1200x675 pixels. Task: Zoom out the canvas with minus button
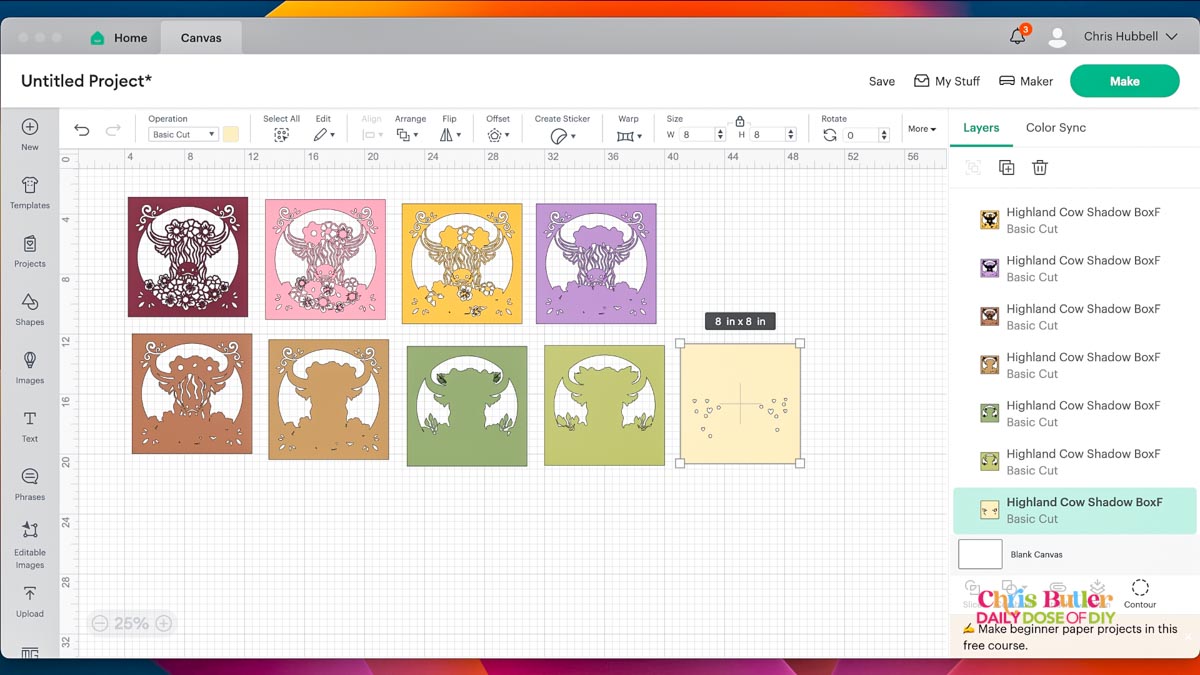tap(100, 623)
